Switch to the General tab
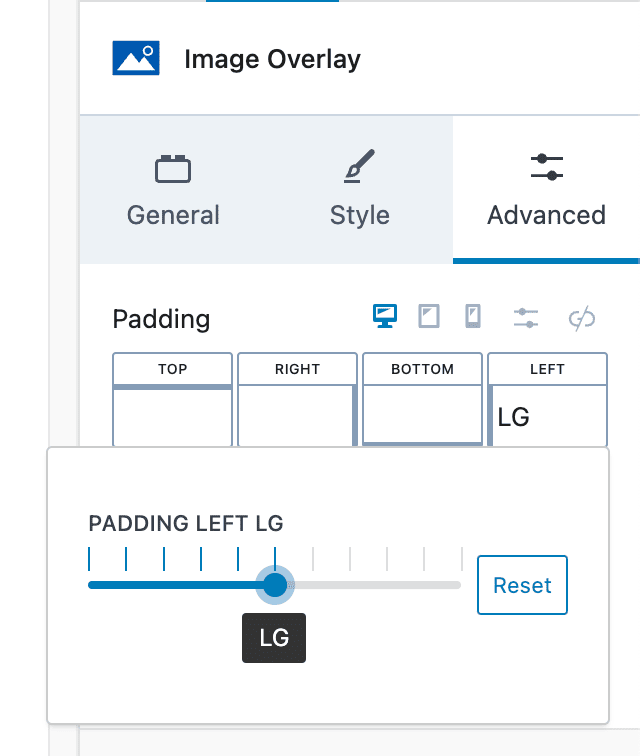This screenshot has height=756, width=640. click(x=173, y=190)
